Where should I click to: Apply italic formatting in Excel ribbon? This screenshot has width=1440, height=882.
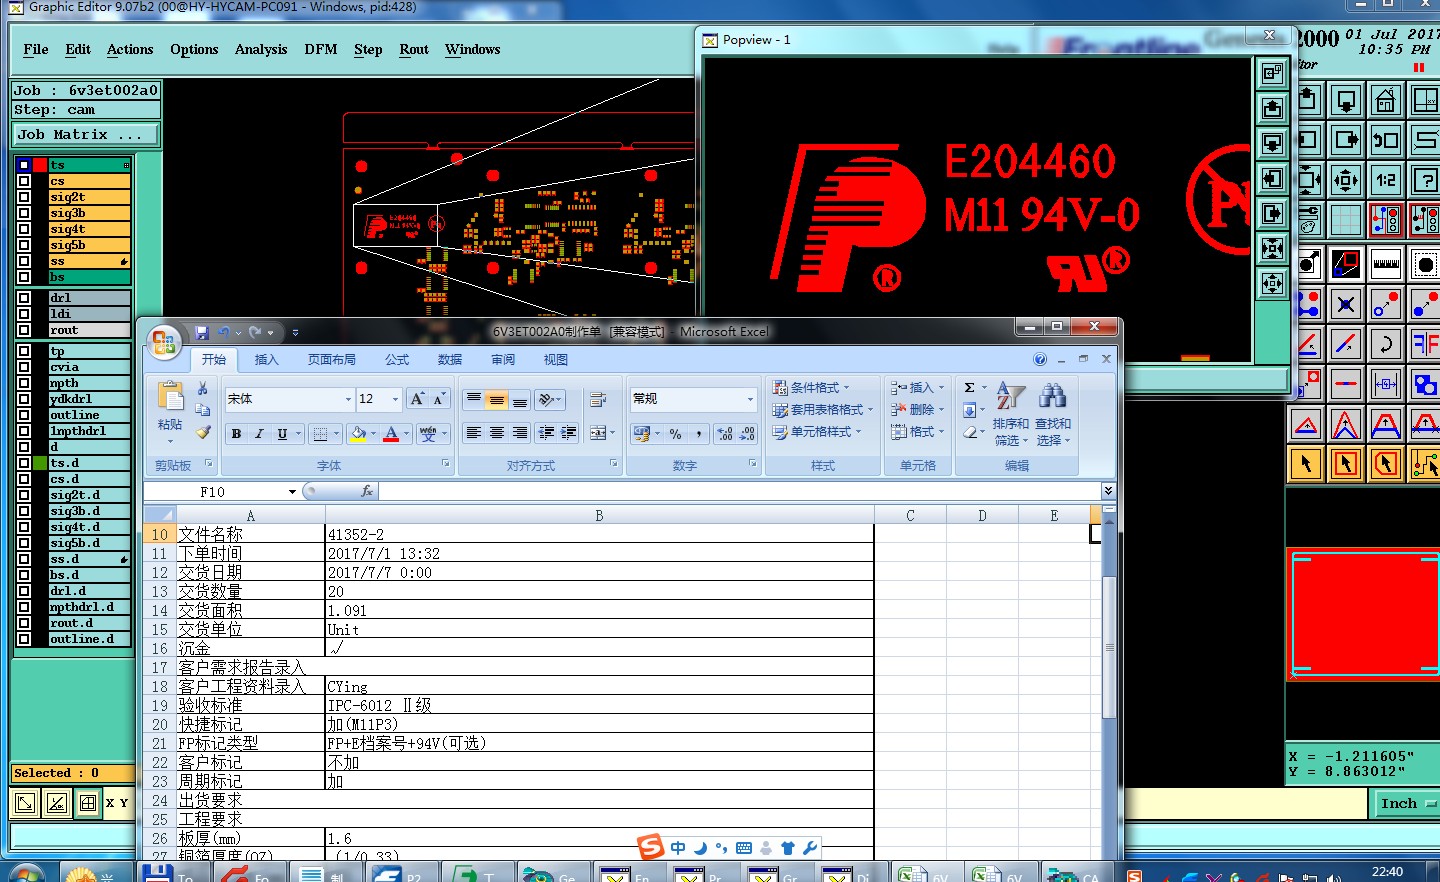point(259,433)
